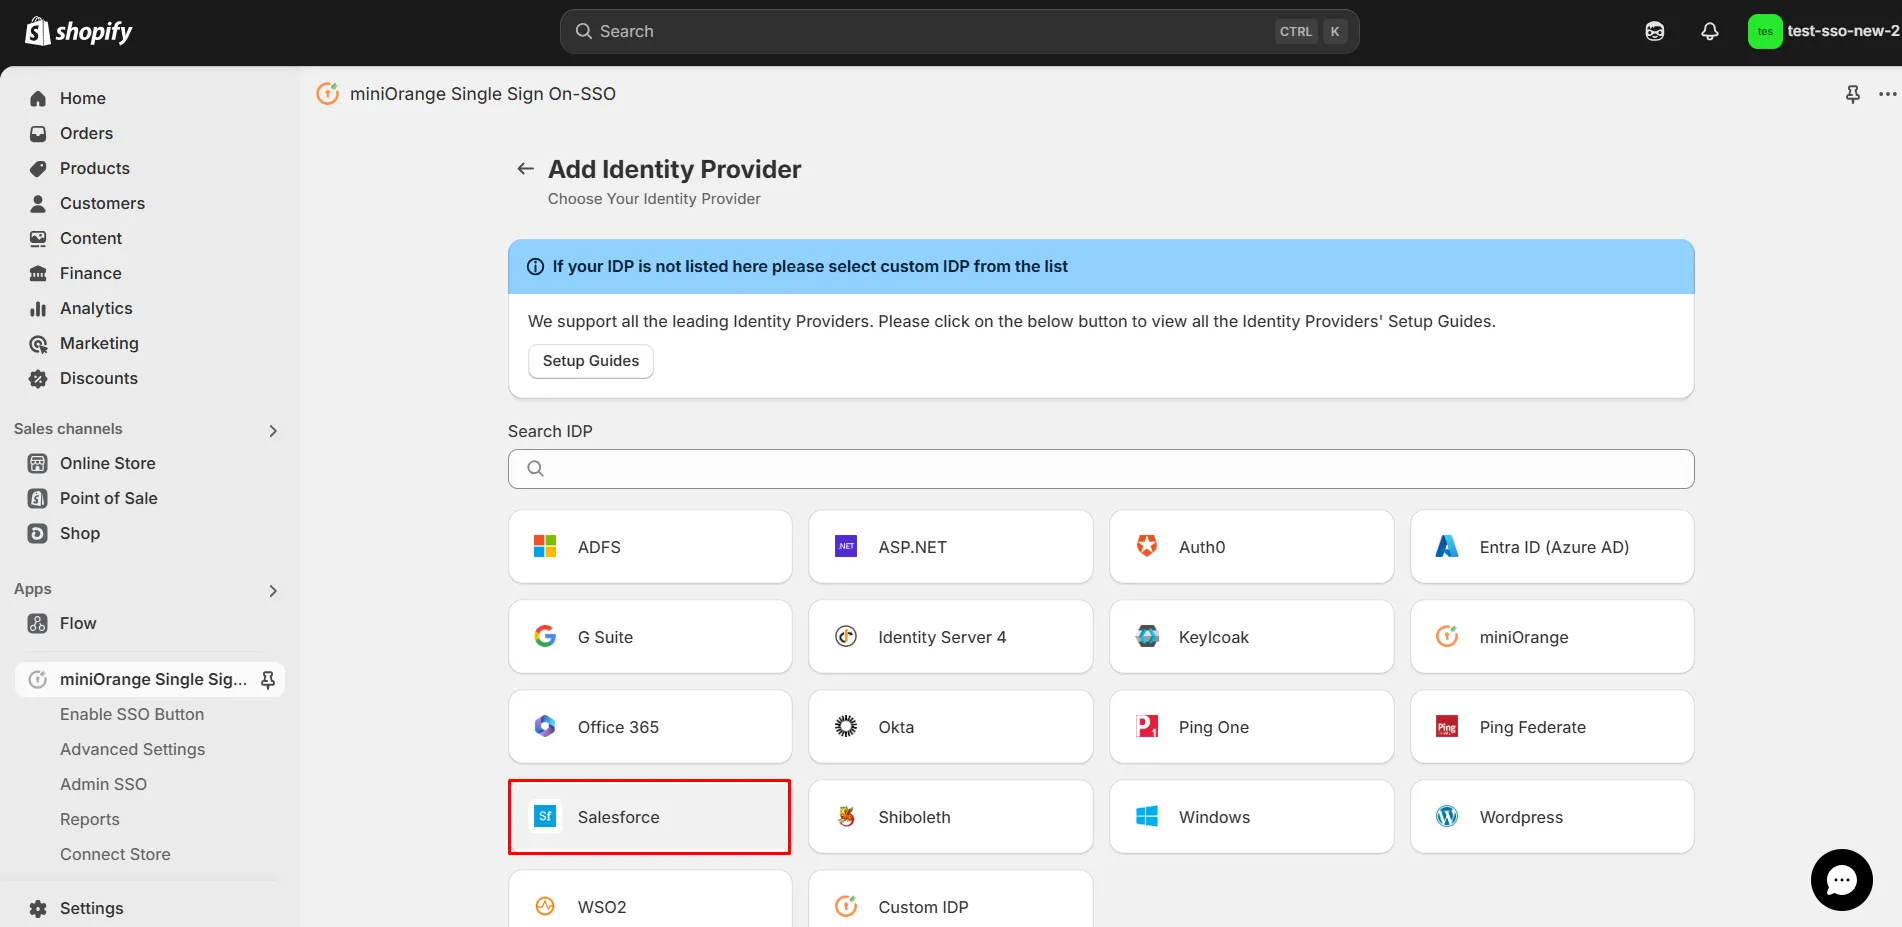Click the Okta sunburst icon
Viewport: 1902px width, 927px height.
click(x=846, y=726)
